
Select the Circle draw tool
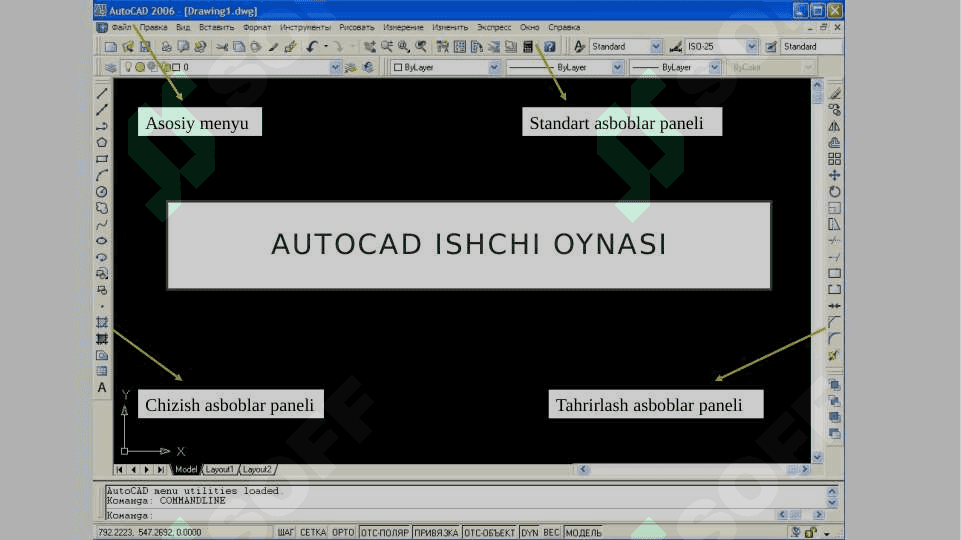tap(102, 192)
